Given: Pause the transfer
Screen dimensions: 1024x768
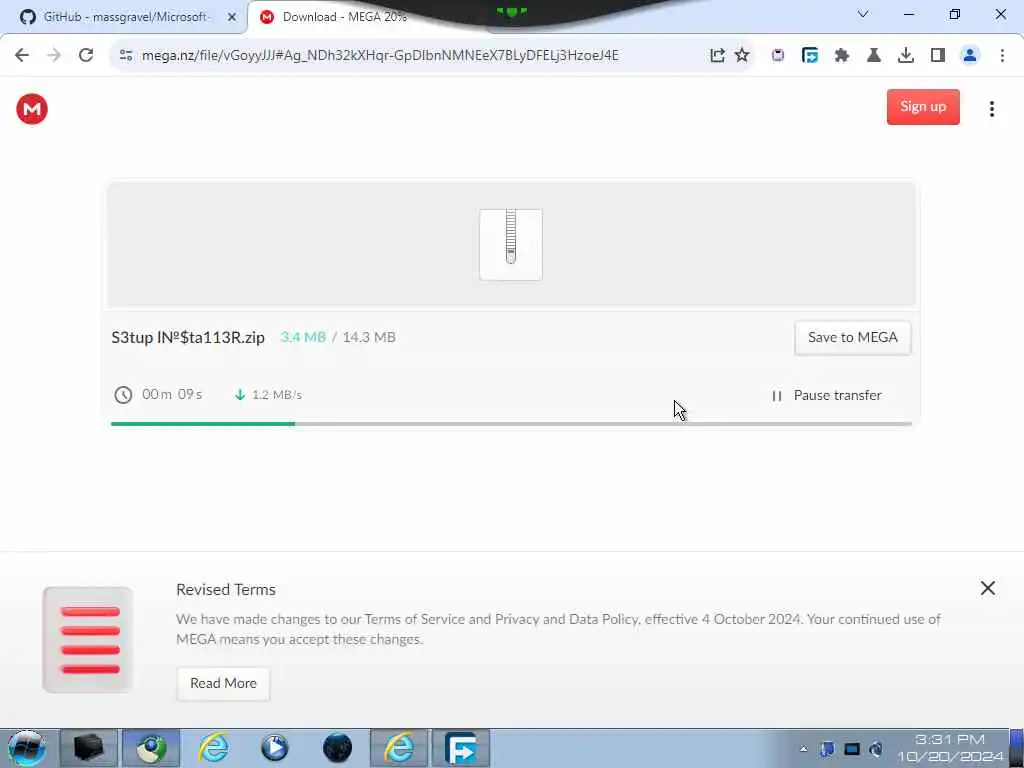Looking at the screenshot, I should (x=826, y=396).
